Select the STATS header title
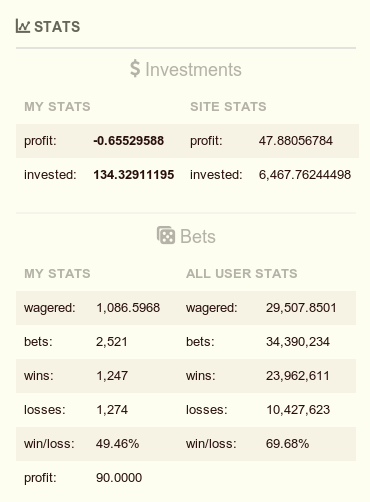The height and width of the screenshot is (502, 370). (x=57, y=27)
